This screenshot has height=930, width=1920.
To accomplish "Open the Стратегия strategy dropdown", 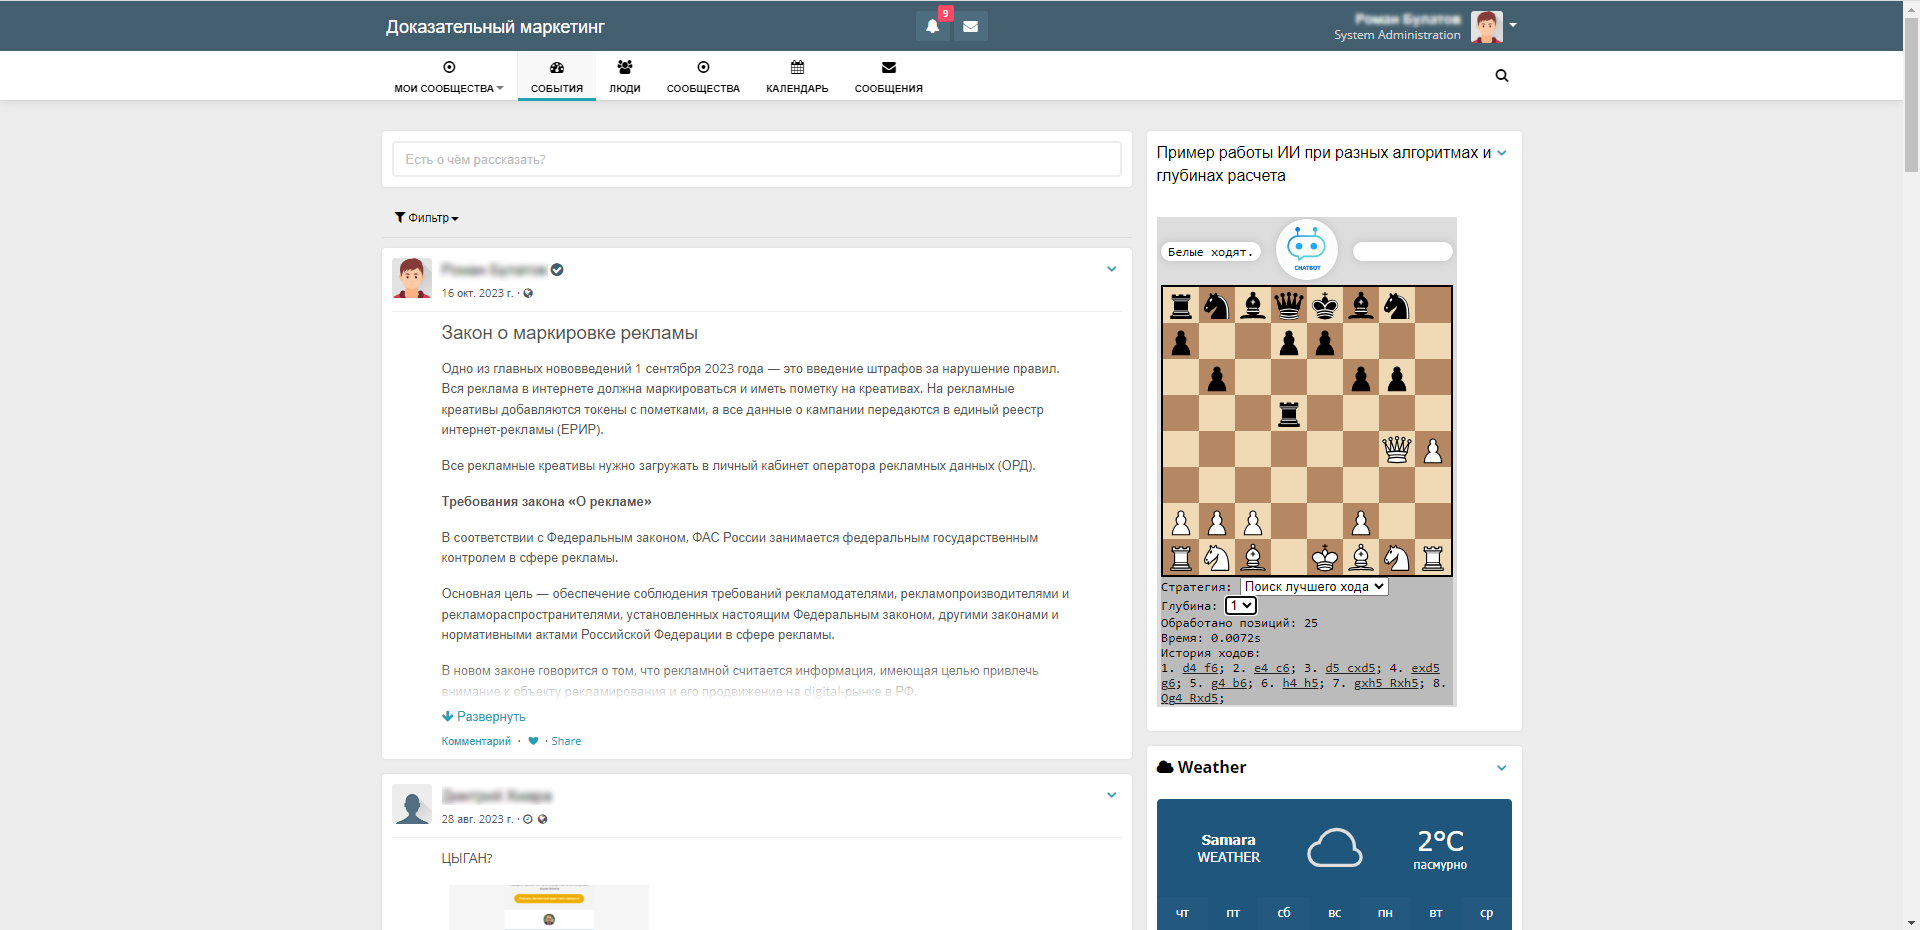I will coord(1314,587).
